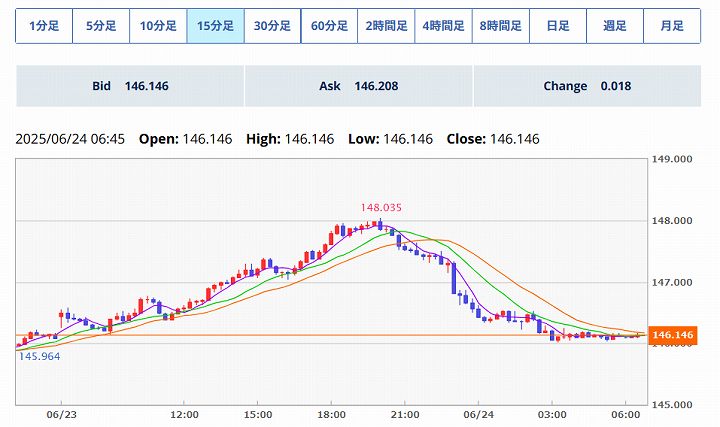Click the 12:00 time axis label
The height and width of the screenshot is (427, 720).
point(184,415)
